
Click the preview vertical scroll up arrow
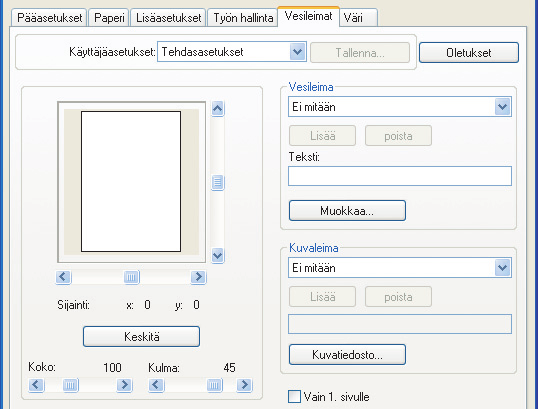tap(218, 109)
